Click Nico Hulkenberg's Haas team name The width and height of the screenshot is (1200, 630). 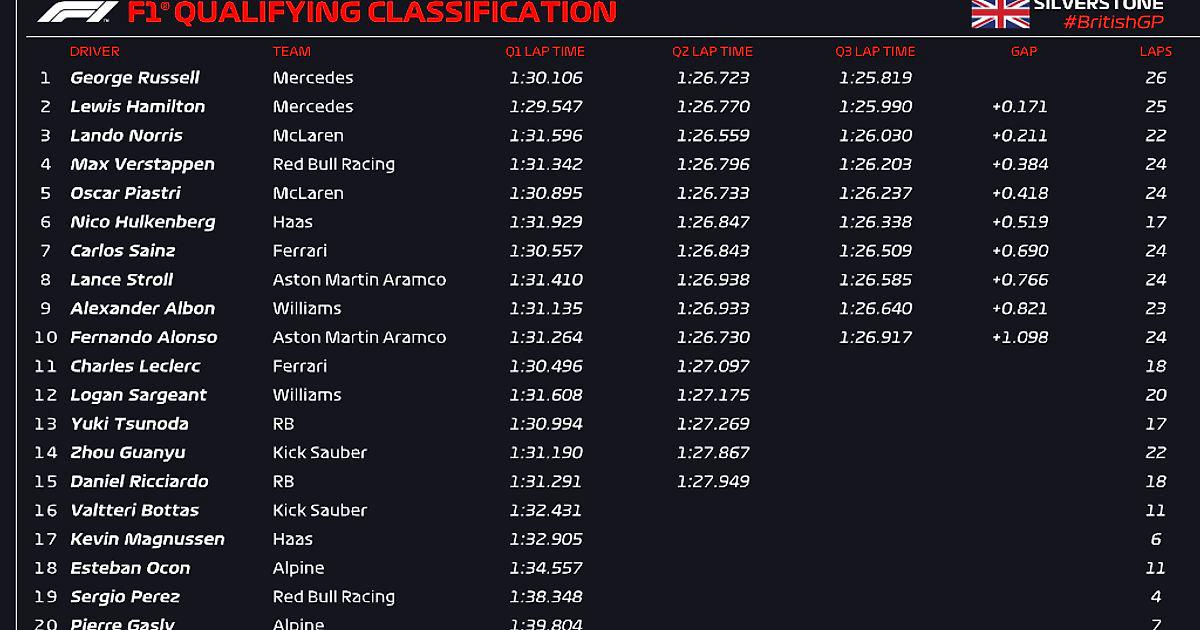pos(293,222)
